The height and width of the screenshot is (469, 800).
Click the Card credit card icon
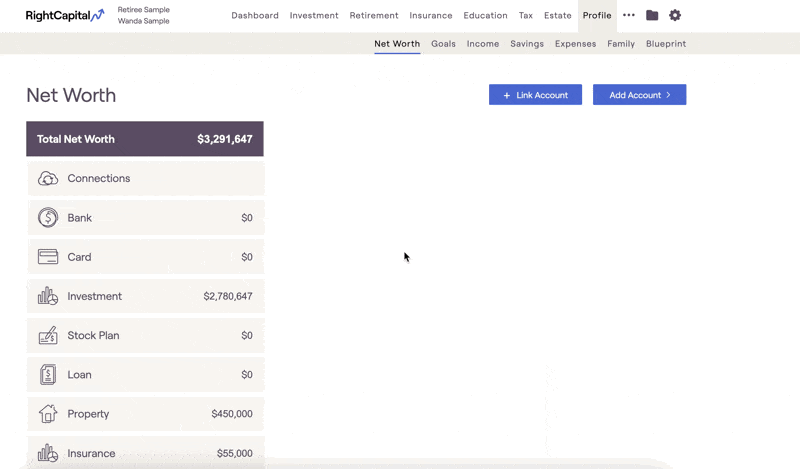click(48, 257)
